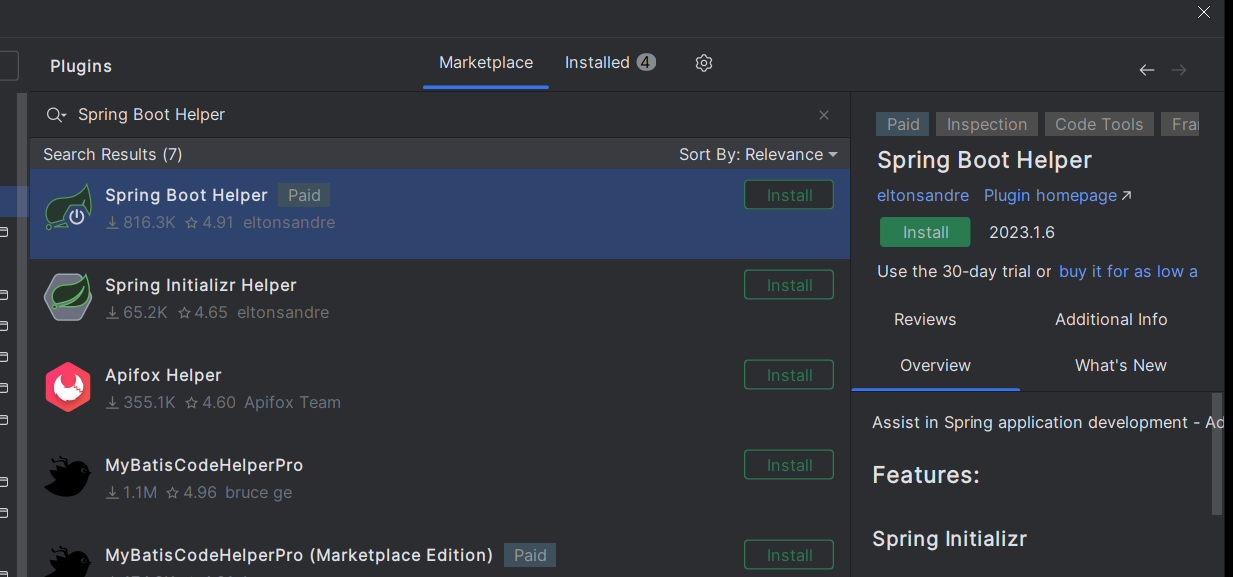This screenshot has height=577, width=1233.
Task: Click the green Install button in details
Action: point(925,232)
